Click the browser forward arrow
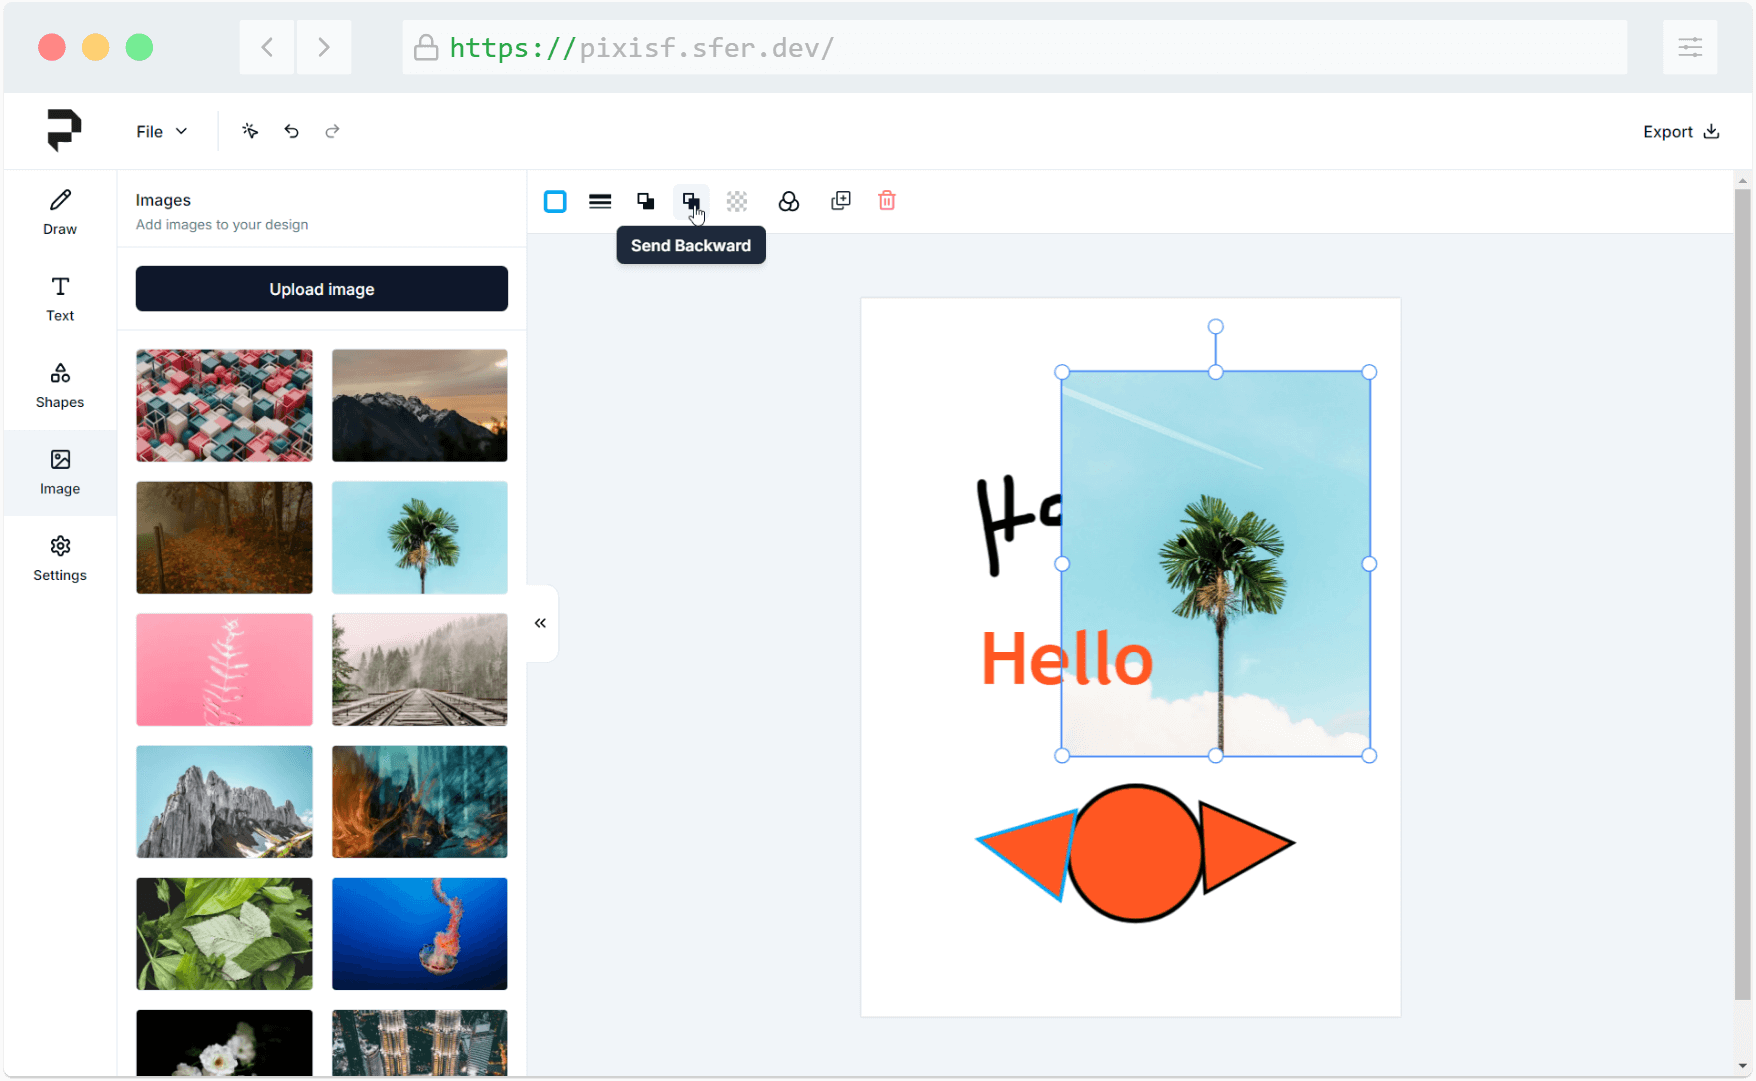The image size is (1756, 1081). click(323, 47)
